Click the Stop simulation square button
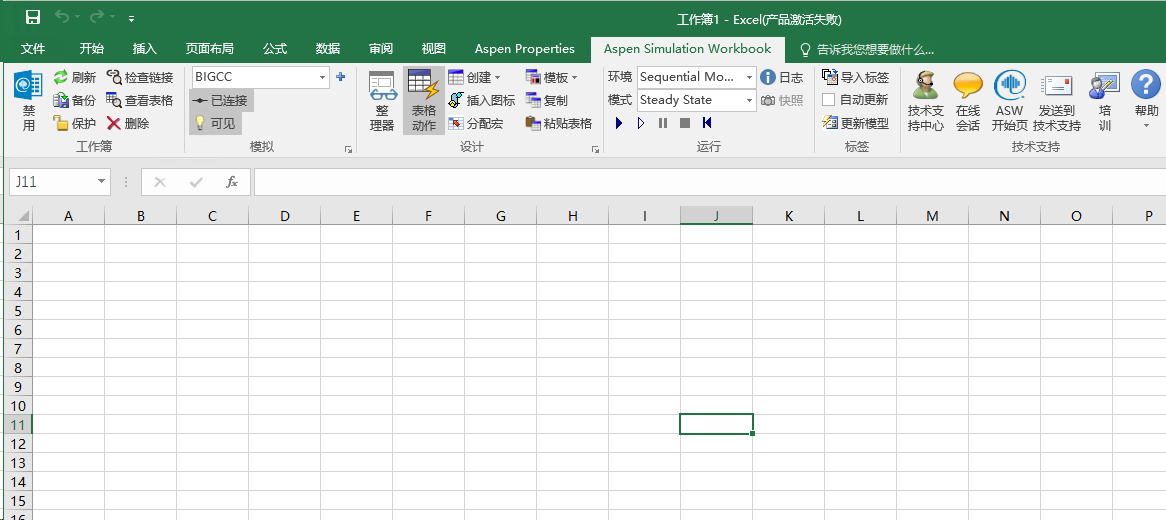Viewport: 1166px width, 520px height. 685,123
